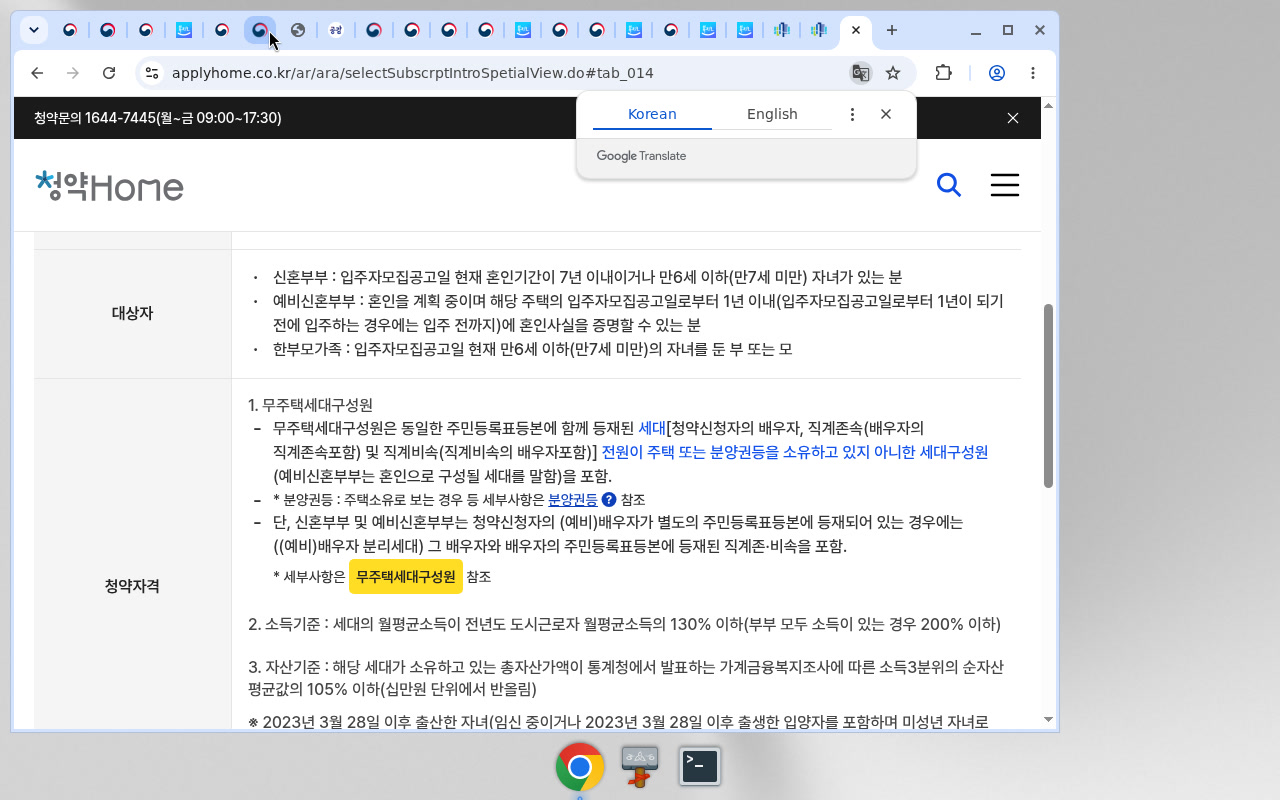The height and width of the screenshot is (800, 1280).
Task: Open translate popup's more options menu
Action: [x=852, y=115]
